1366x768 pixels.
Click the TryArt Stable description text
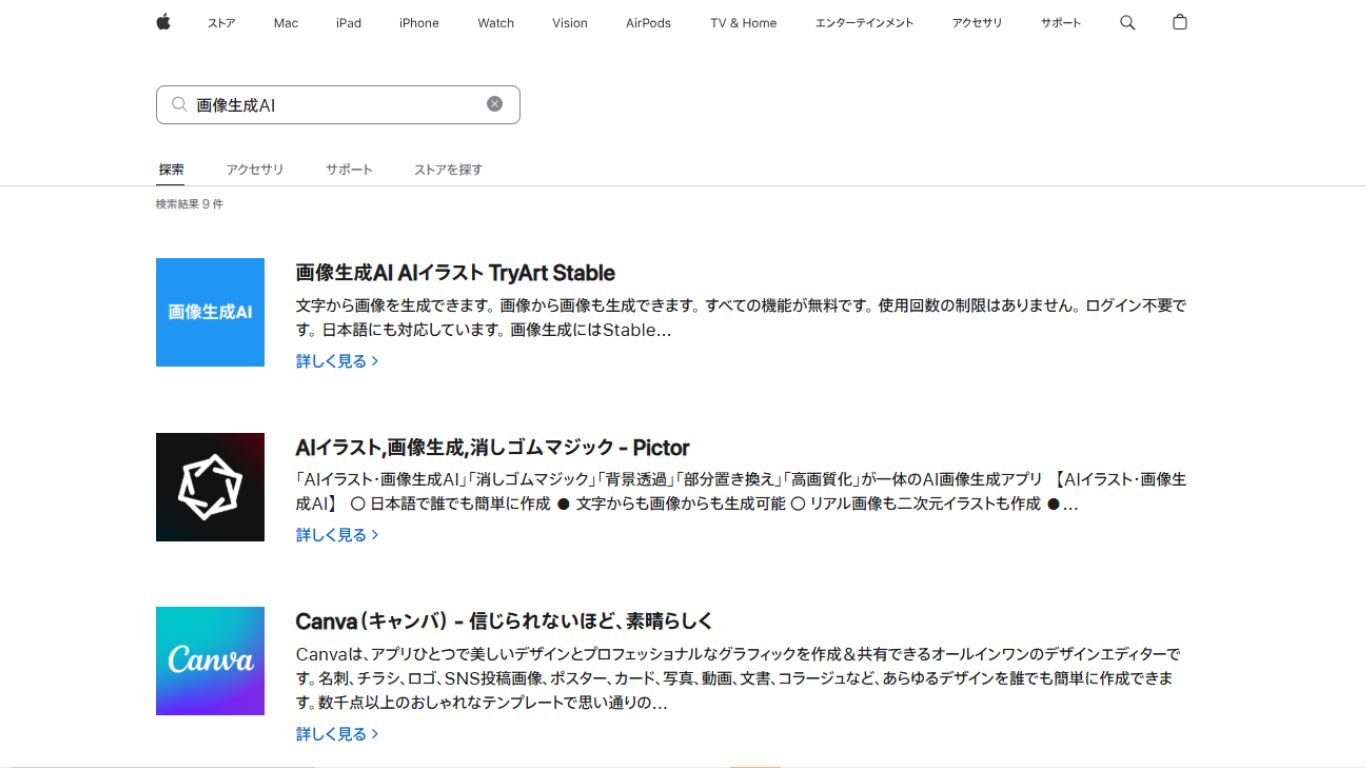tap(741, 318)
